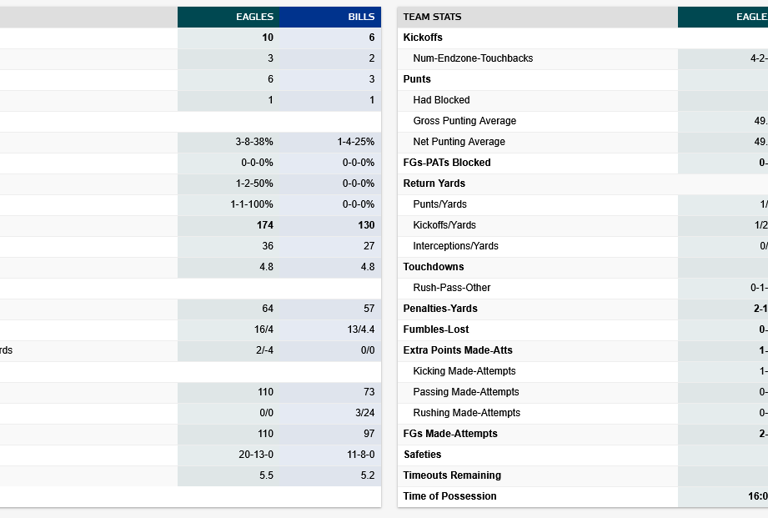Click the EAGLES column header in left table
The height and width of the screenshot is (518, 768).
pos(254,17)
